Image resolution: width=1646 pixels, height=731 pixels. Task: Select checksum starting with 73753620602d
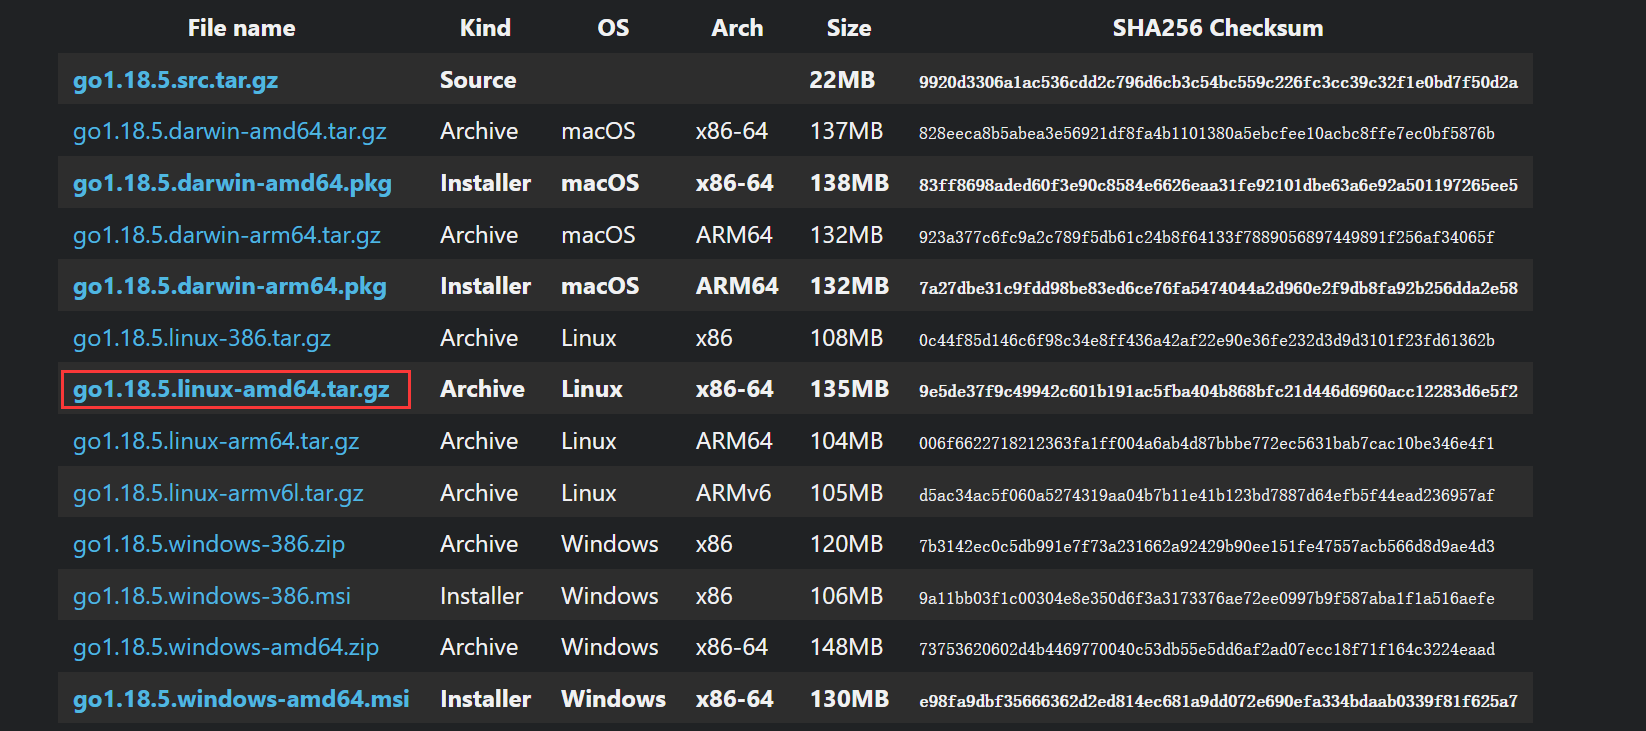[1207, 649]
